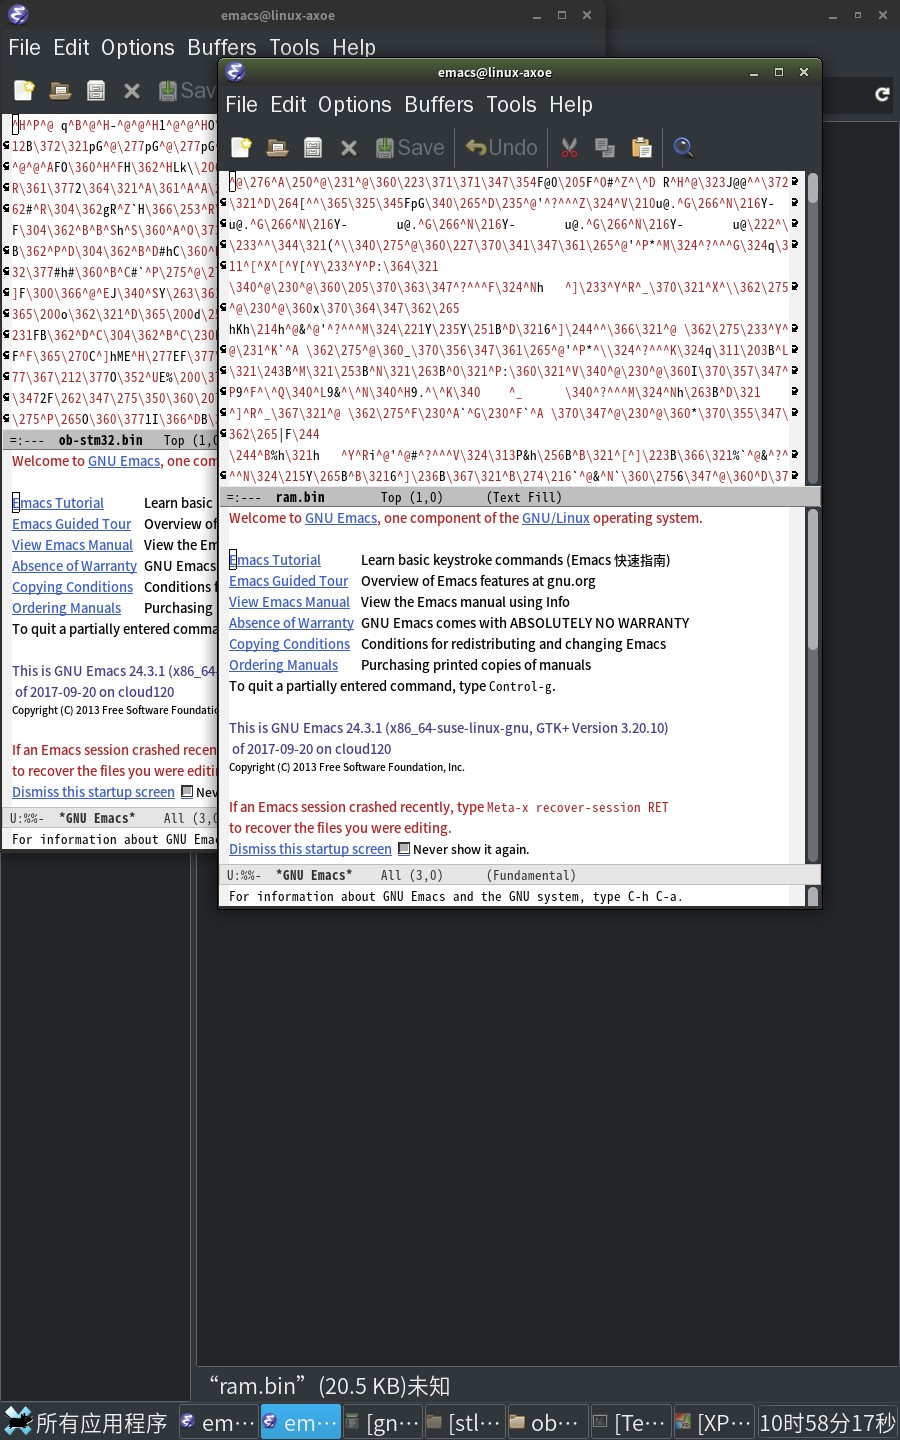Switch to [Te… taskbar entry
Viewport: 900px width, 1440px height.
[629, 1422]
